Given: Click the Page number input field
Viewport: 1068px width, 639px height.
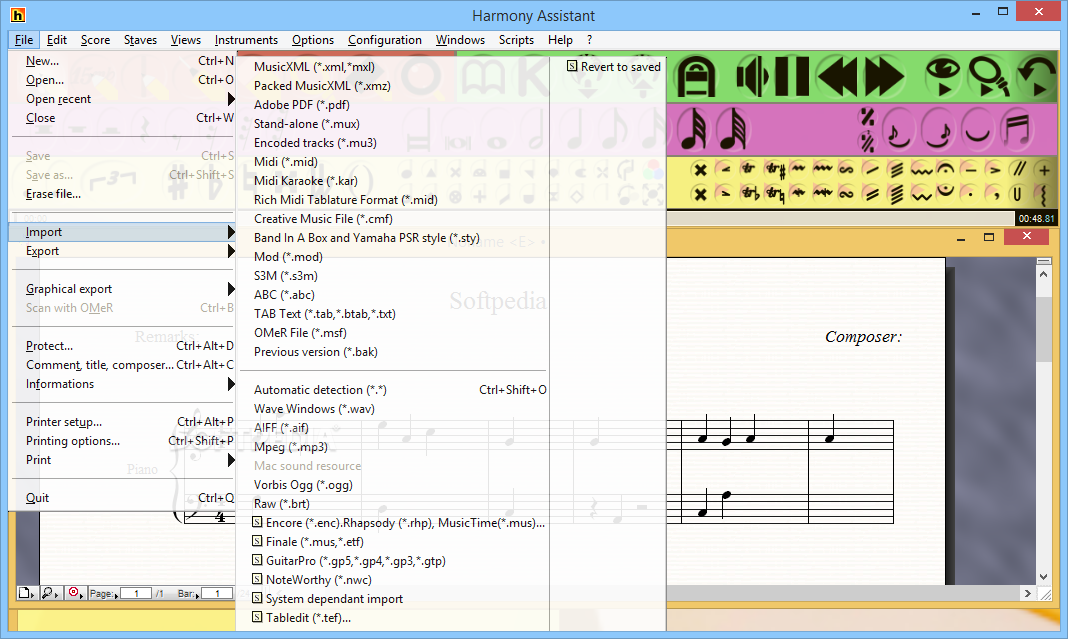Looking at the screenshot, I should coord(136,593).
